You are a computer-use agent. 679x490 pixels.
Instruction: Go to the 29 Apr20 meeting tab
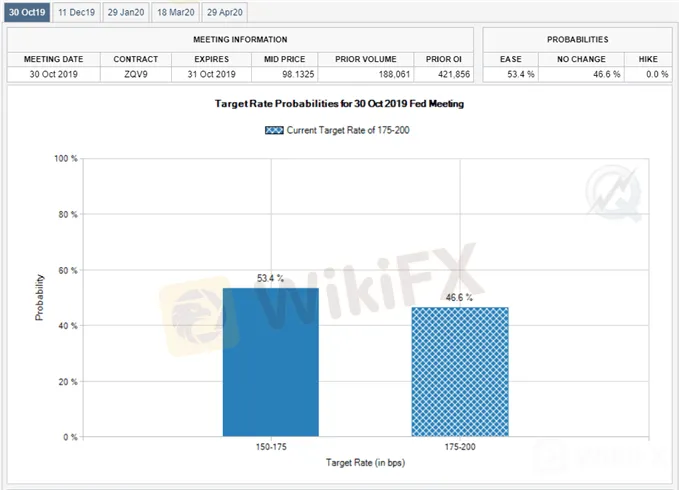[x=225, y=13]
